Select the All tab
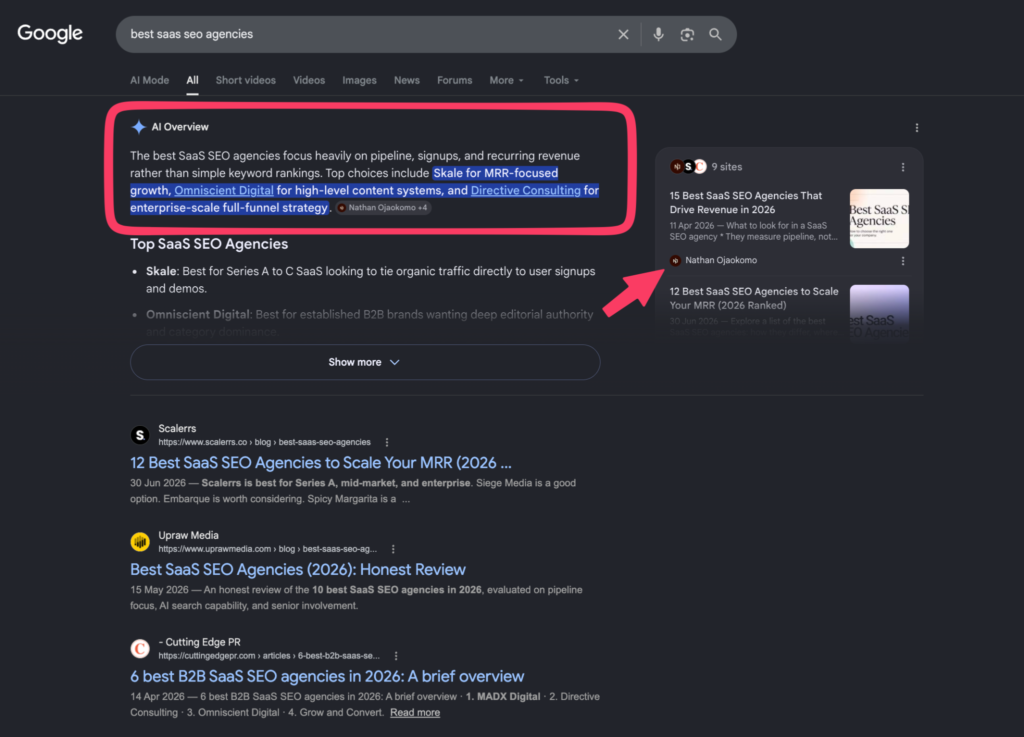The width and height of the screenshot is (1024, 737). [x=192, y=80]
